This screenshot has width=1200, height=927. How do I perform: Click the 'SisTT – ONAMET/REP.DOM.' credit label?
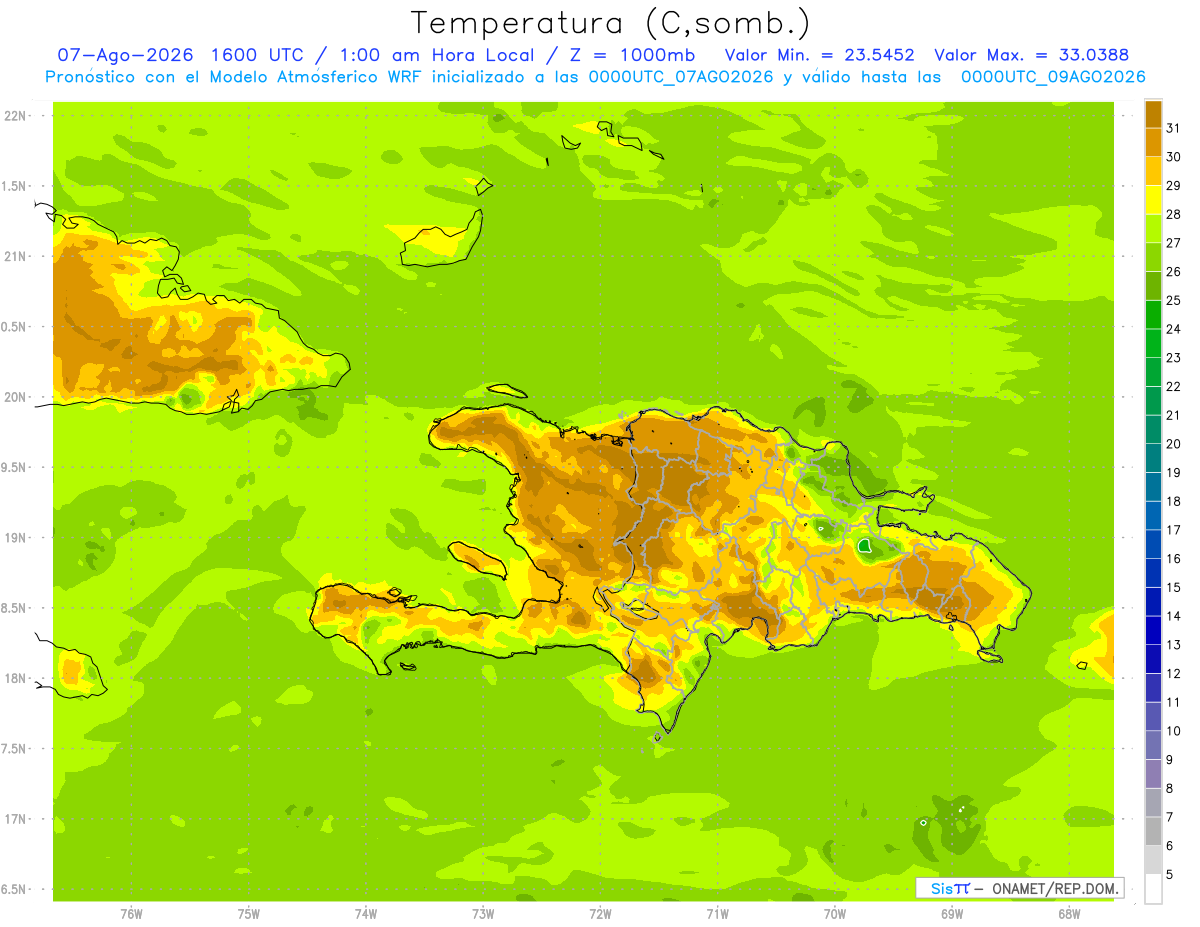(1021, 888)
